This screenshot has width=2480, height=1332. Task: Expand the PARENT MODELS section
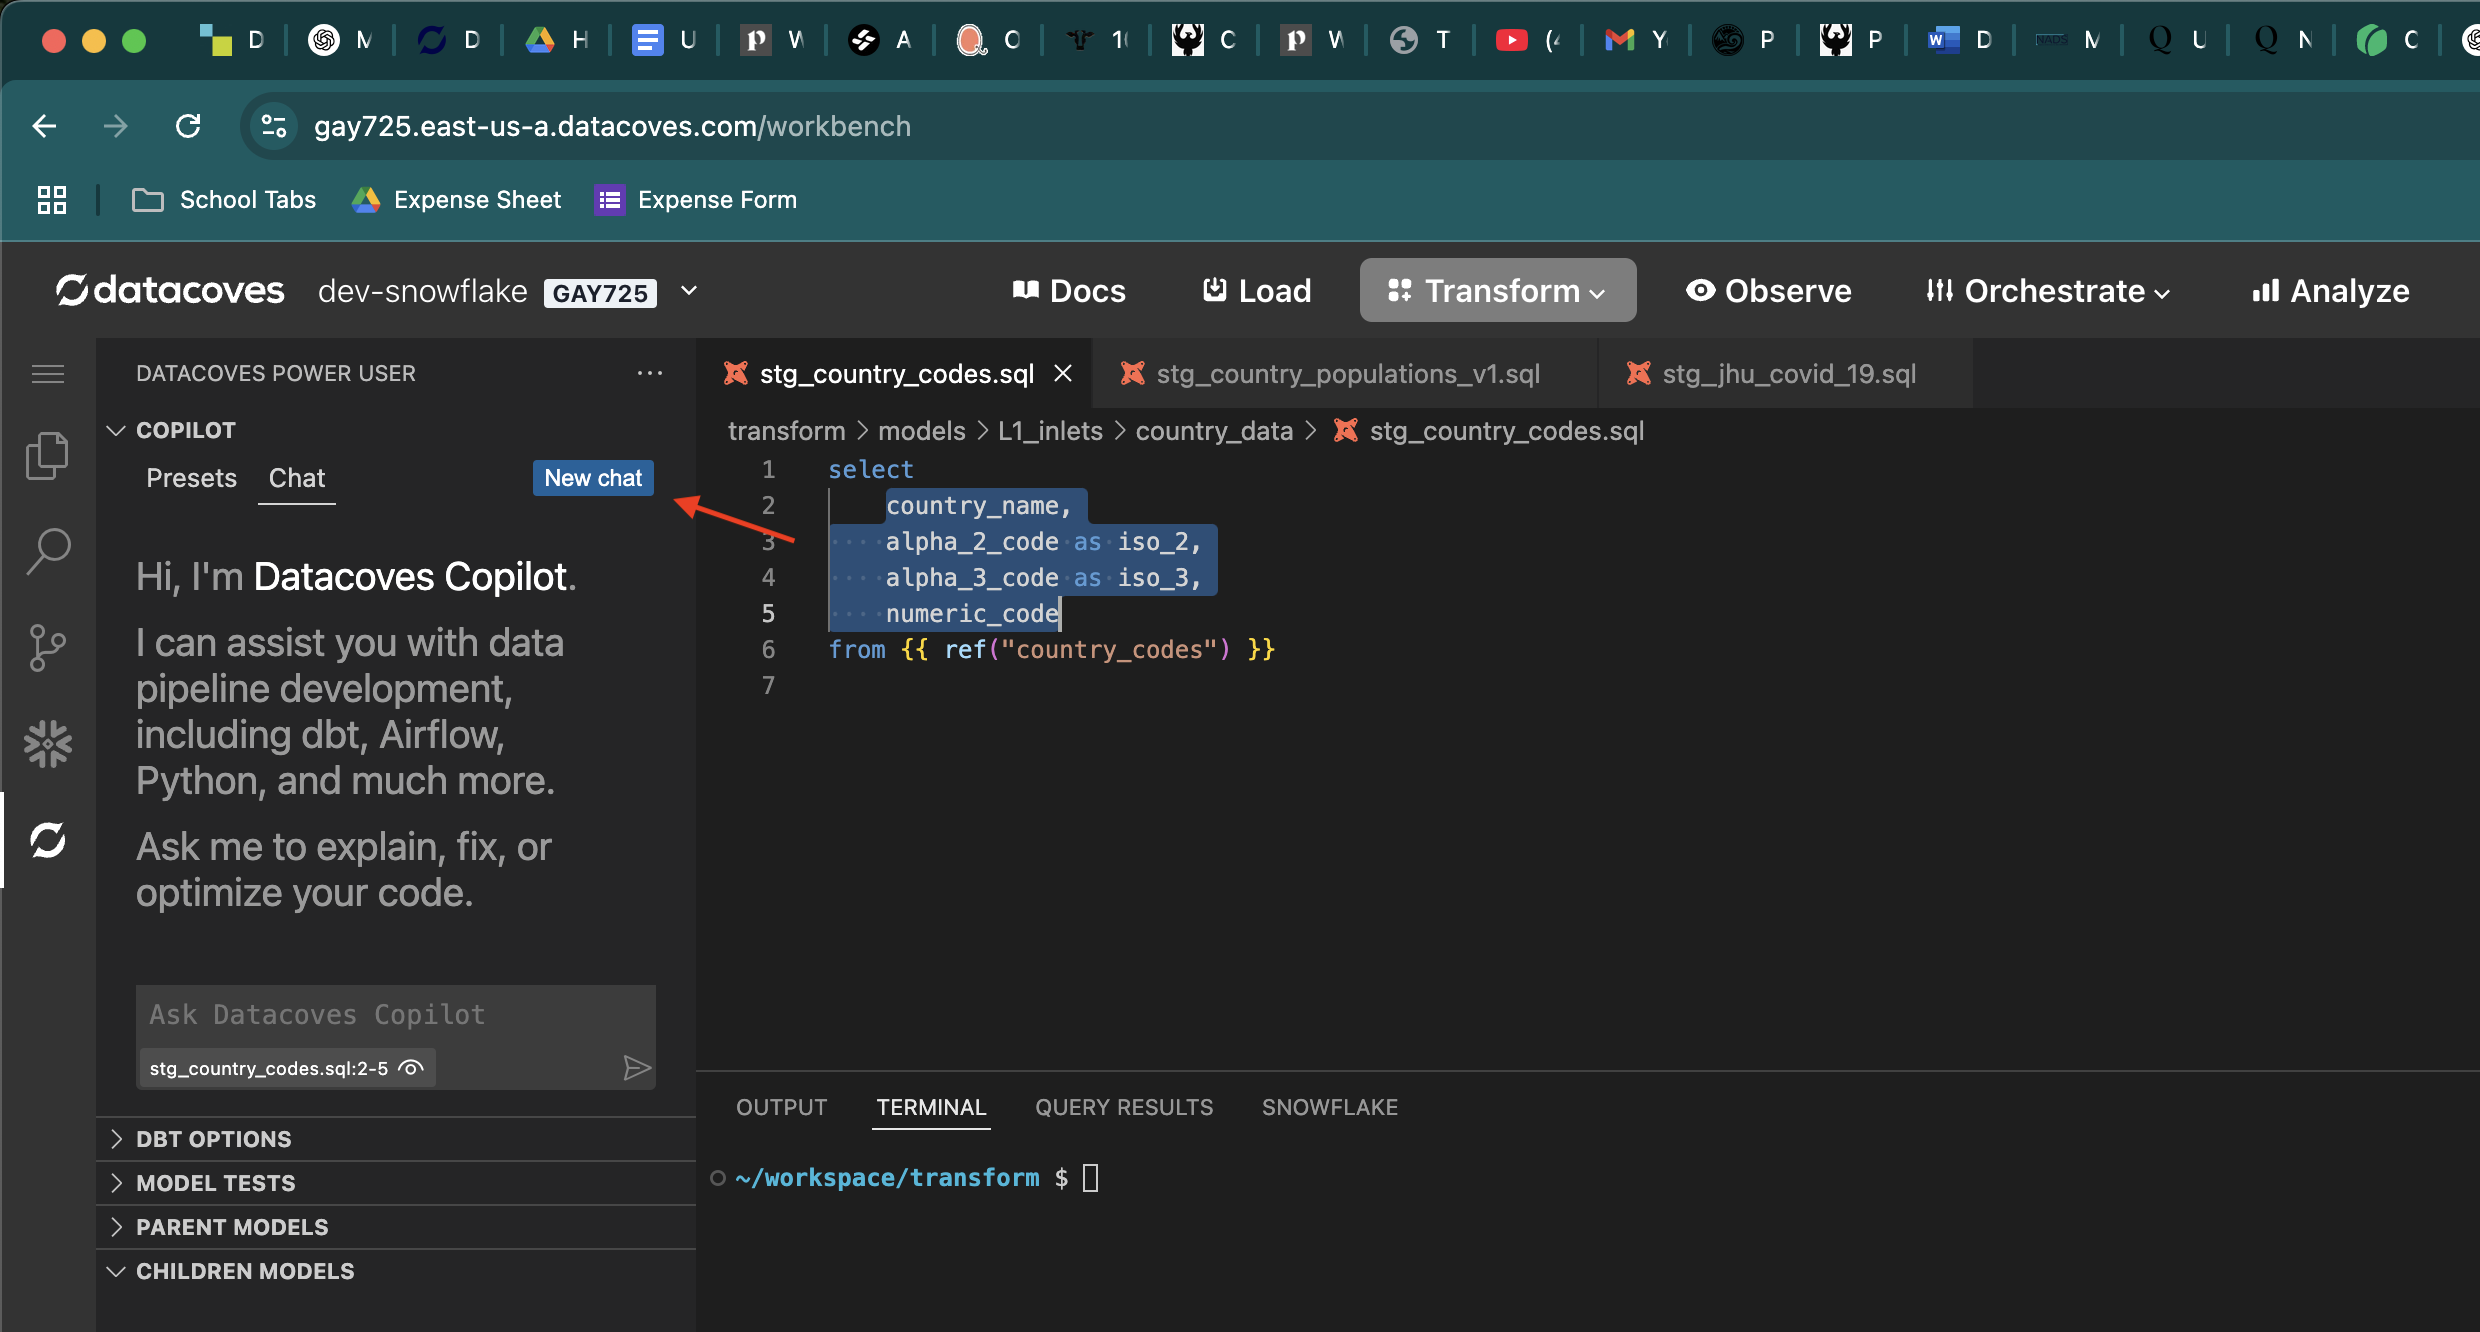click(395, 1227)
